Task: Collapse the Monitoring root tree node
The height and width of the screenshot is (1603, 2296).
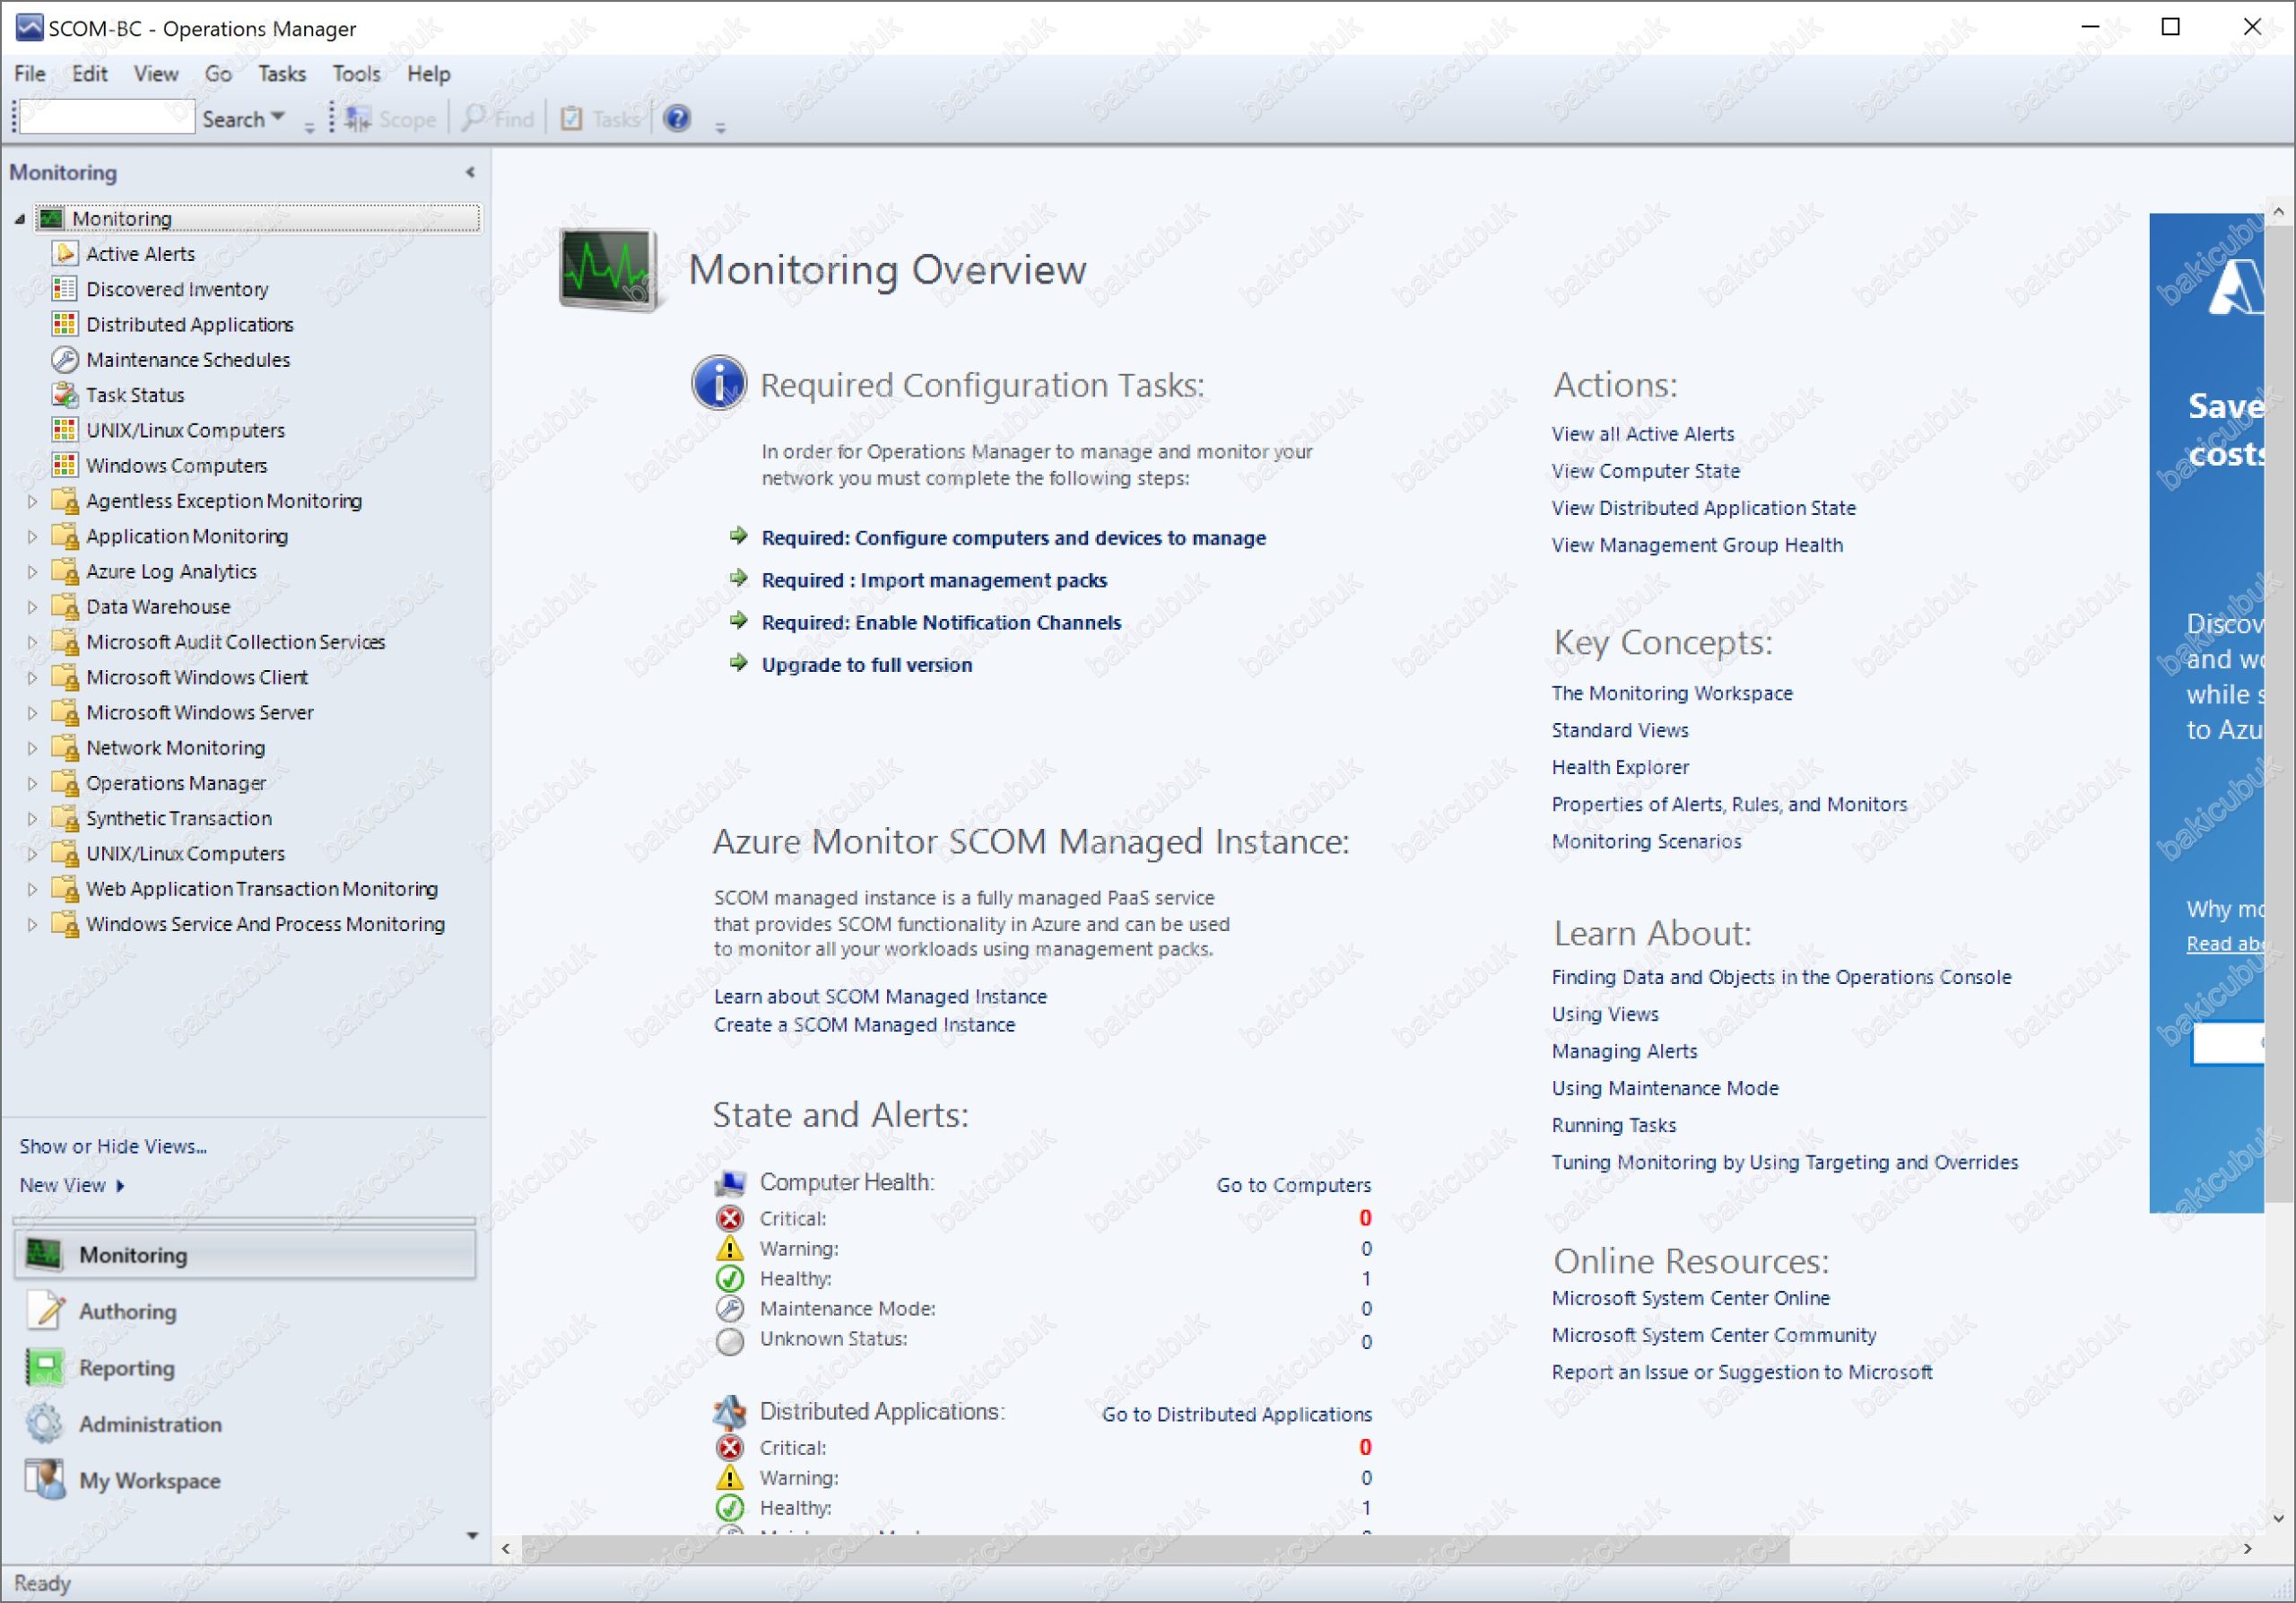Action: tap(20, 218)
